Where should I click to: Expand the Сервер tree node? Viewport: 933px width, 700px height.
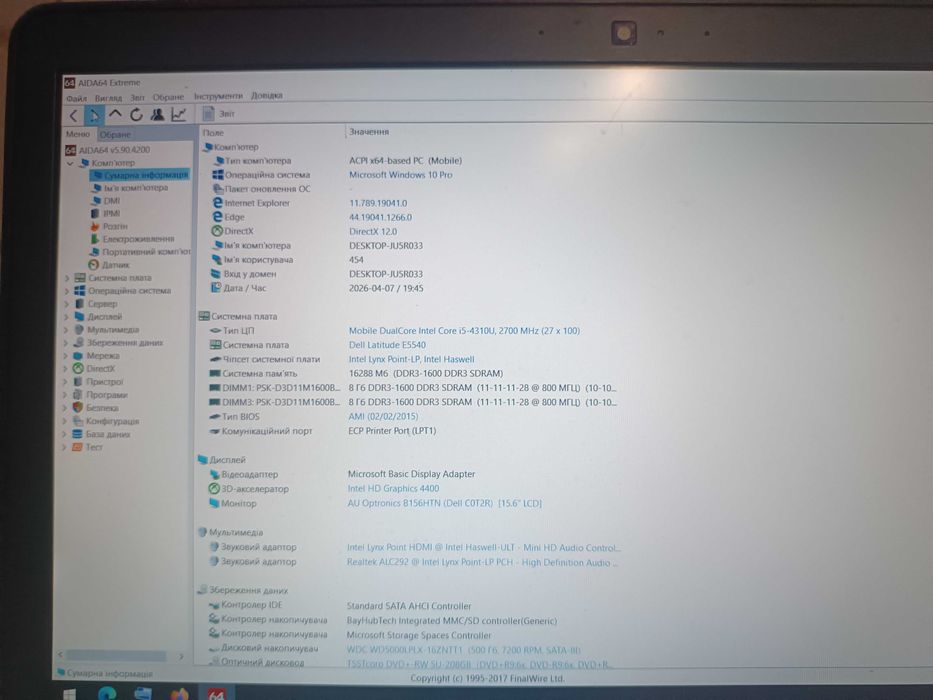(x=67, y=304)
